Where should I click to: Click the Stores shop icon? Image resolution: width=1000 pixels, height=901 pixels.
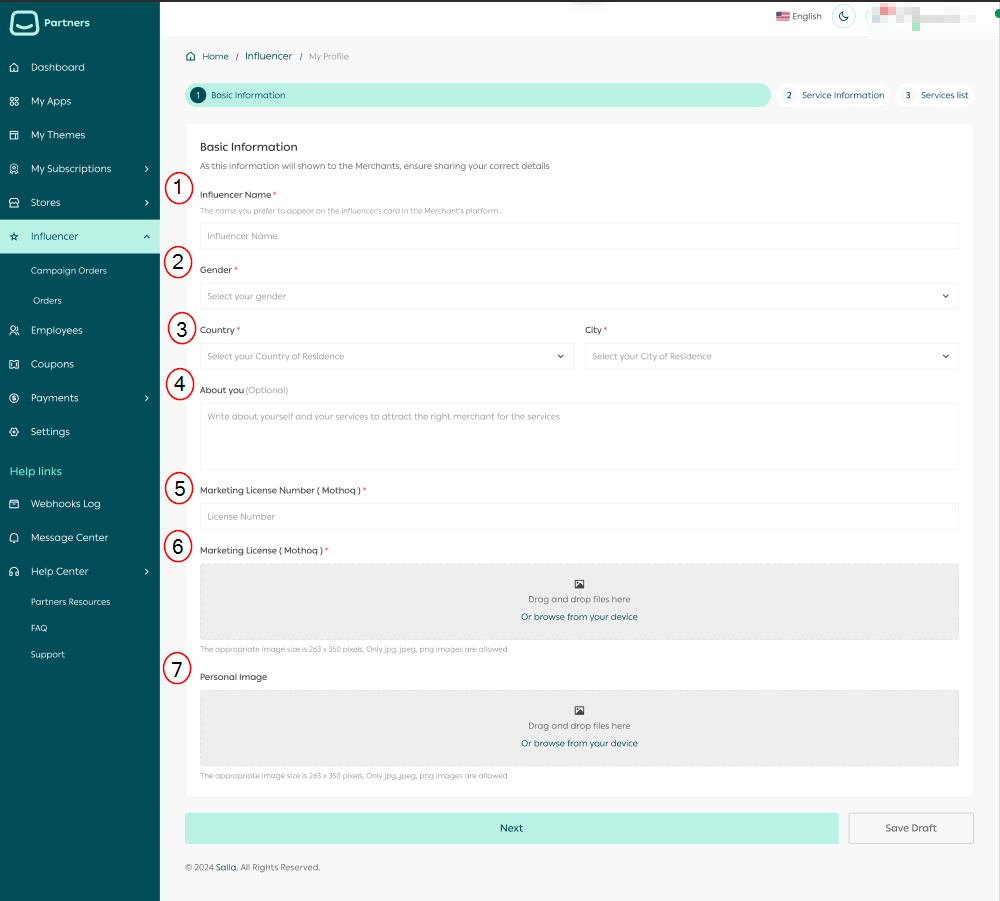14,202
